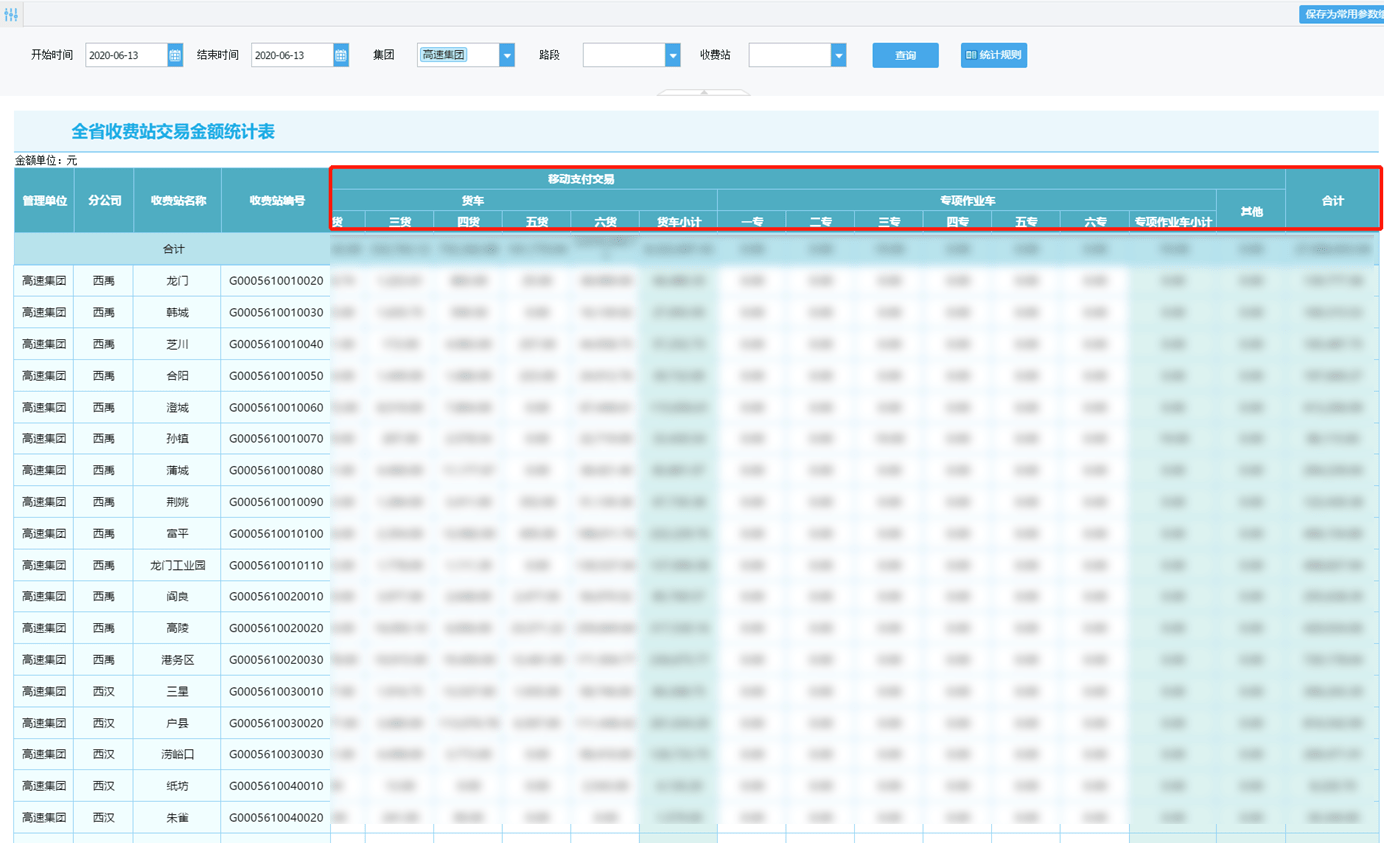Viewport: 1384px width, 843px height.
Task: Click the 专项作业车小计 column header
Action: pyautogui.click(x=1173, y=222)
